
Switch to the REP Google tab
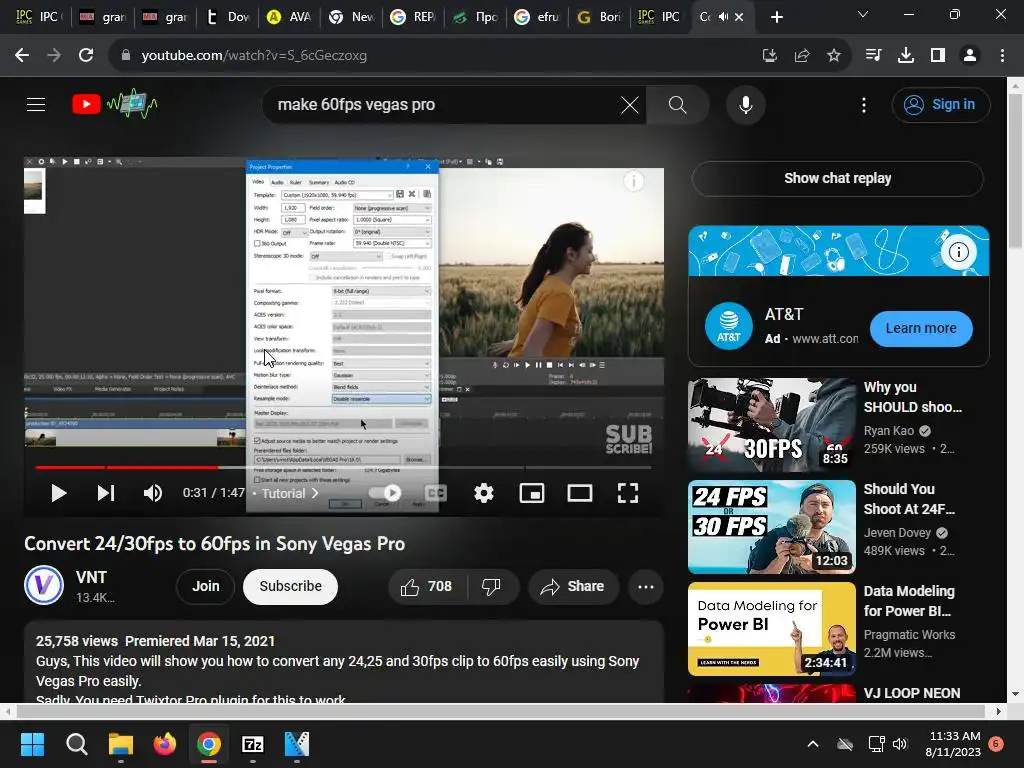tap(413, 17)
